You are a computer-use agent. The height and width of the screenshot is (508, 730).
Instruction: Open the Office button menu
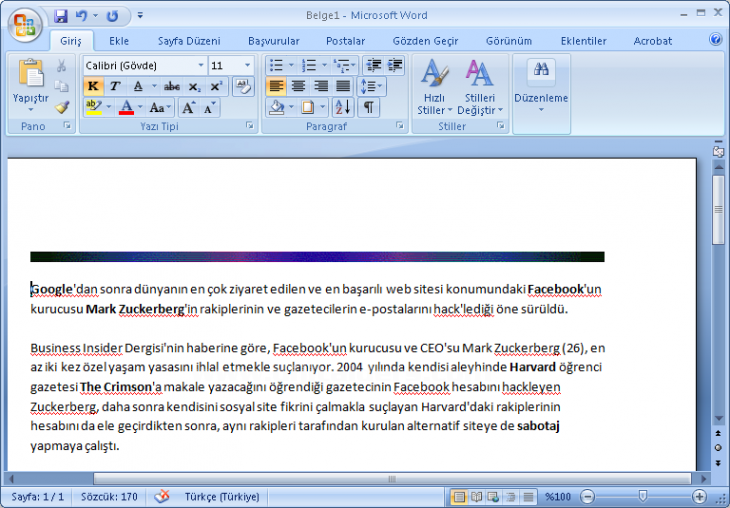click(x=25, y=24)
